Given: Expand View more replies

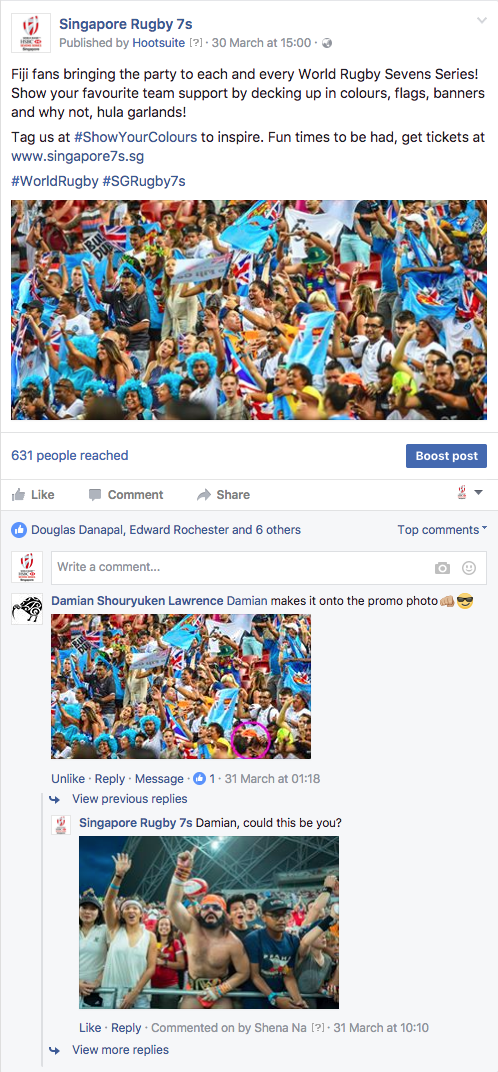Looking at the screenshot, I should (120, 1049).
